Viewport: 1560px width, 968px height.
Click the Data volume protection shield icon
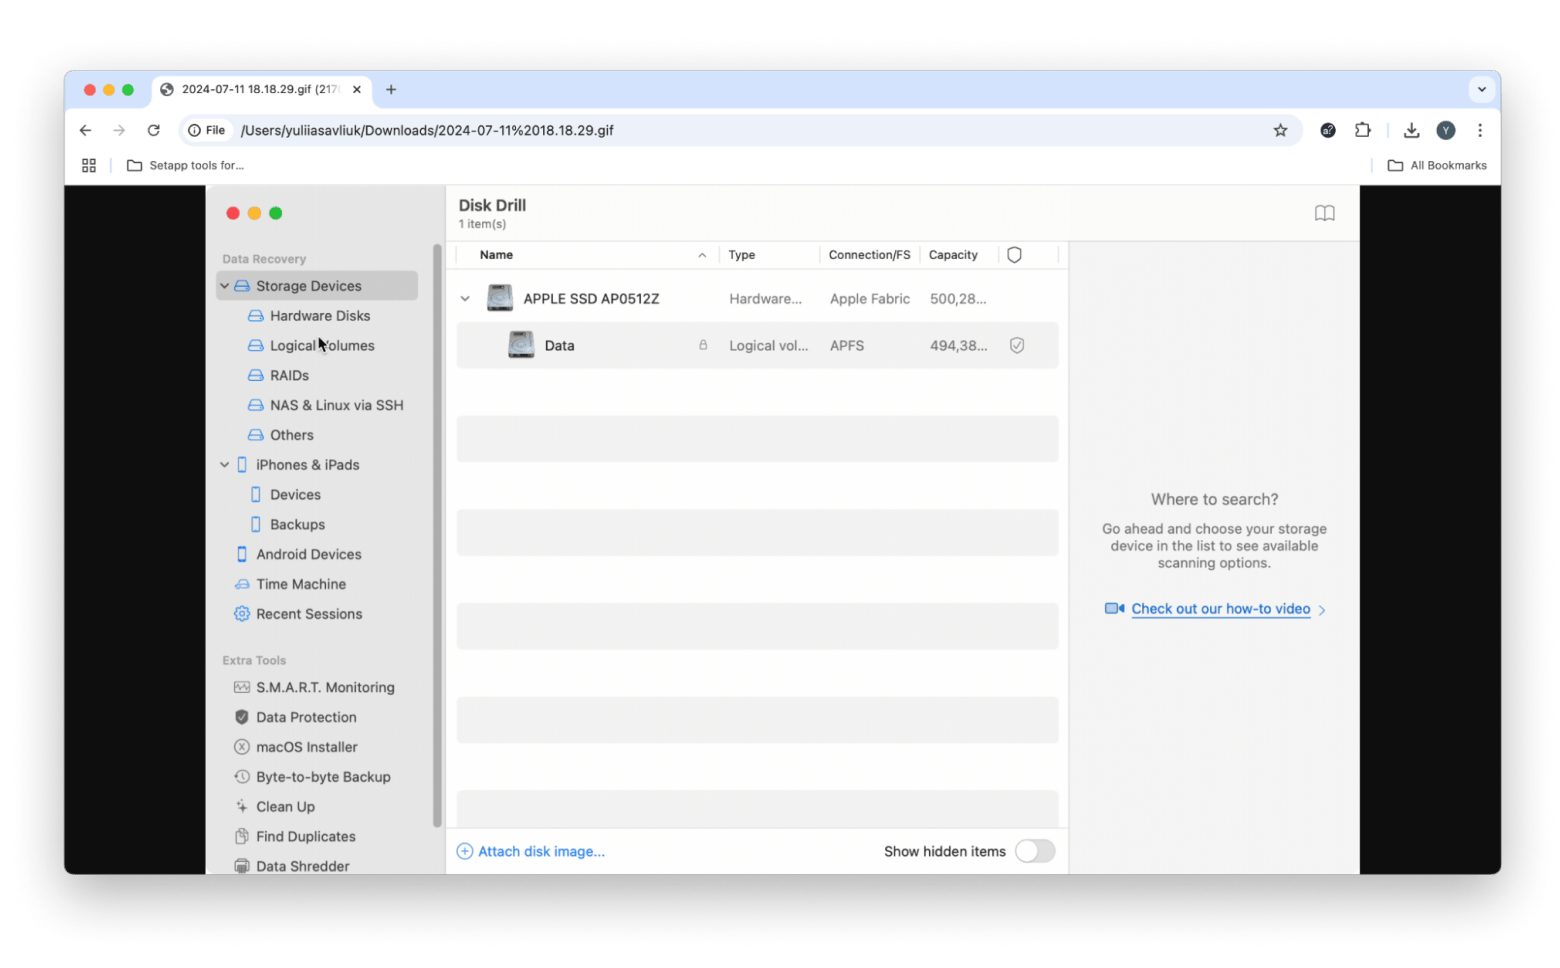coord(1016,346)
